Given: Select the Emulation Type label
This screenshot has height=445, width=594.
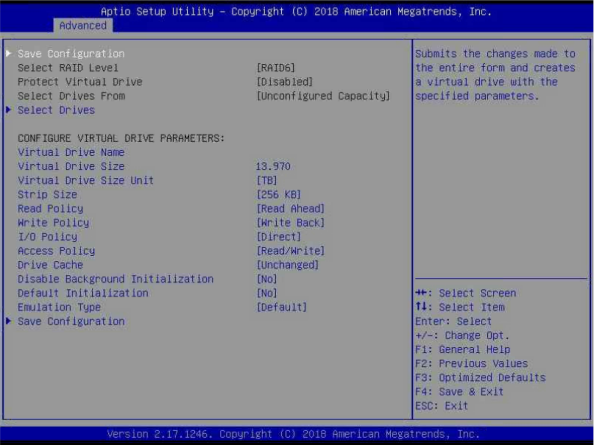Looking at the screenshot, I should point(59,308).
